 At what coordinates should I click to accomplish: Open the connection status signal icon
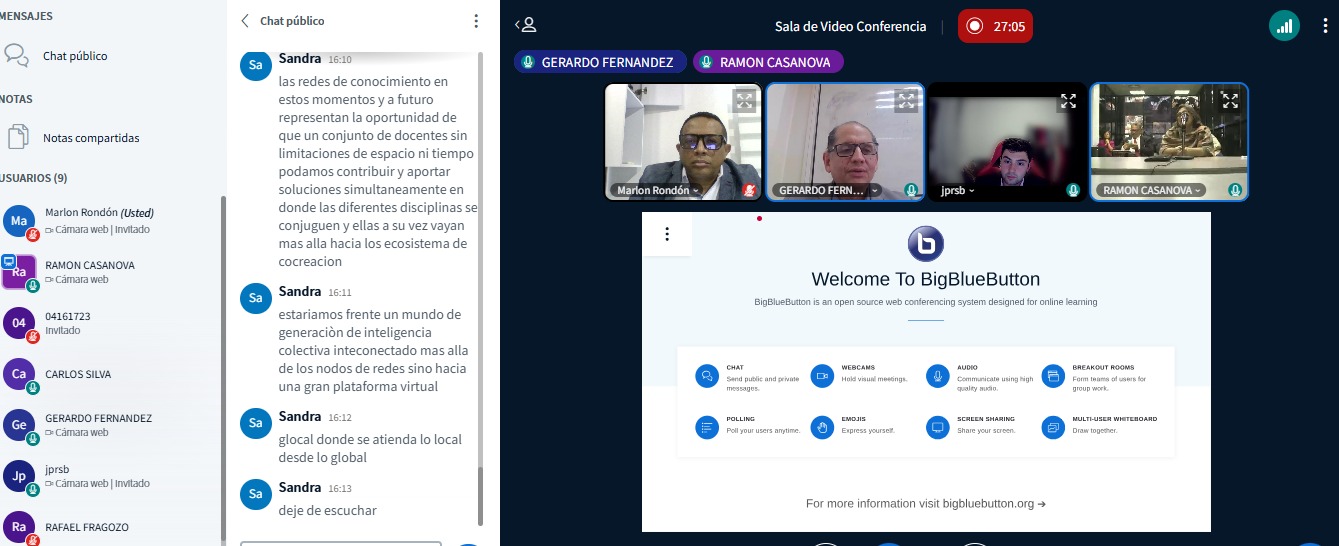pyautogui.click(x=1284, y=26)
